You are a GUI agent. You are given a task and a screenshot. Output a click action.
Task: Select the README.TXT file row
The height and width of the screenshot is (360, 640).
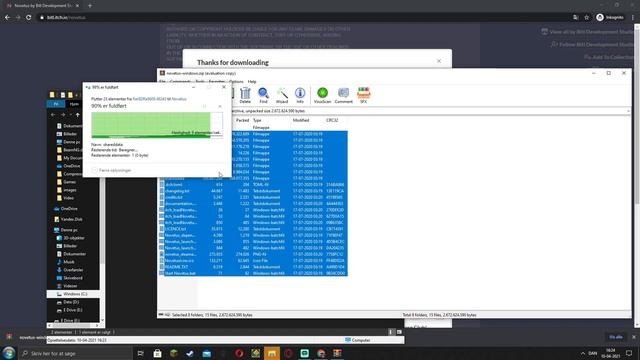point(253,267)
